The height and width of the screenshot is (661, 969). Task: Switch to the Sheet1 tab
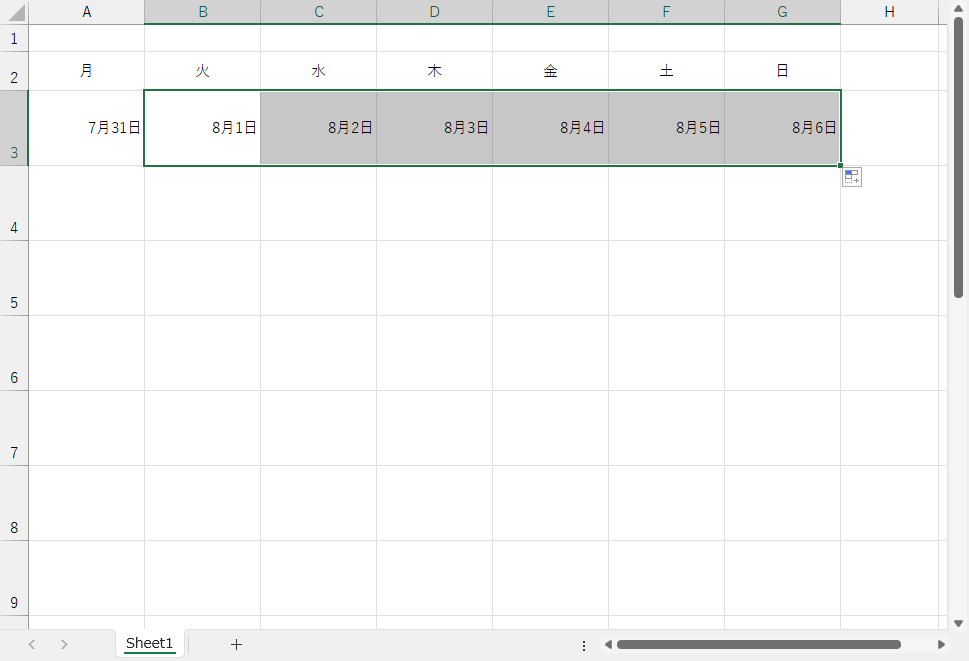[x=150, y=643]
